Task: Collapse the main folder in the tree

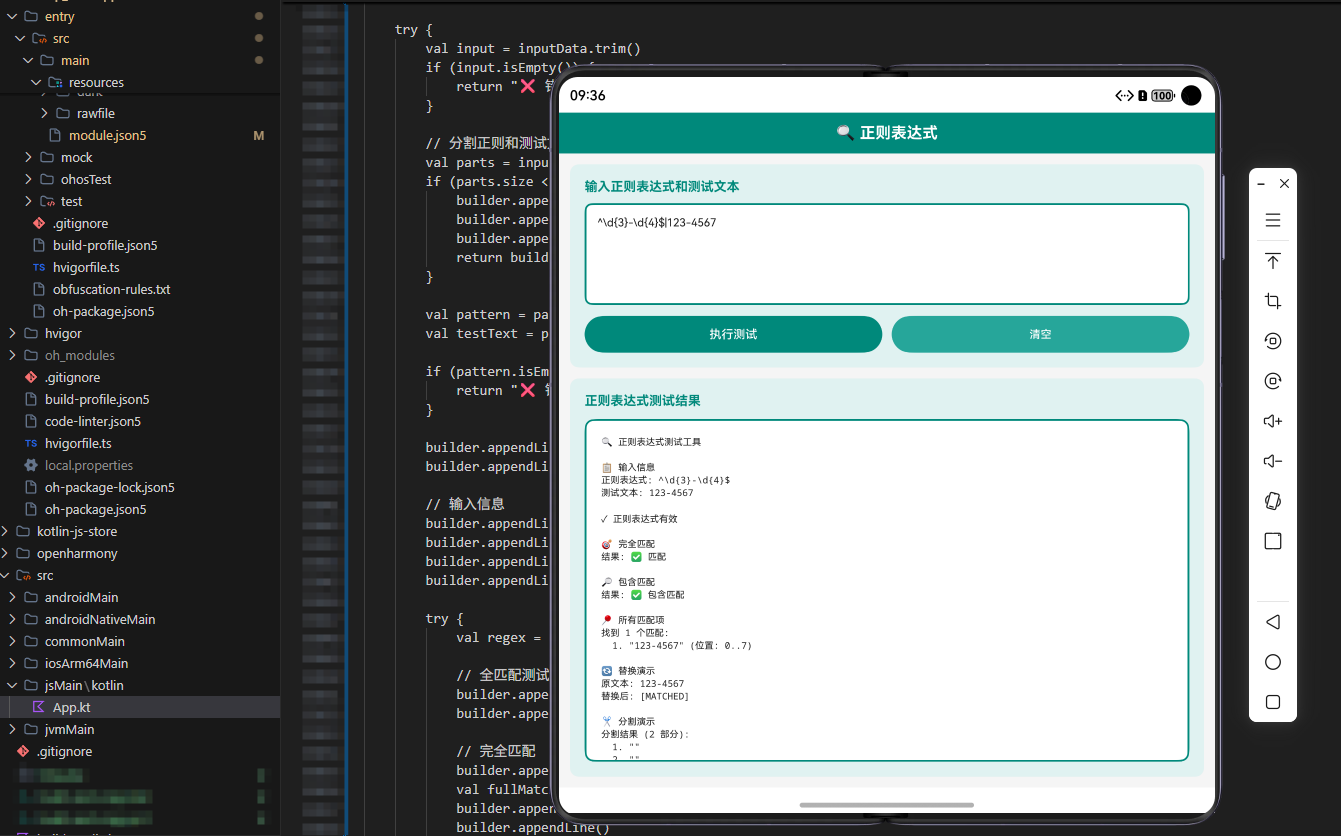Action: [x=28, y=60]
